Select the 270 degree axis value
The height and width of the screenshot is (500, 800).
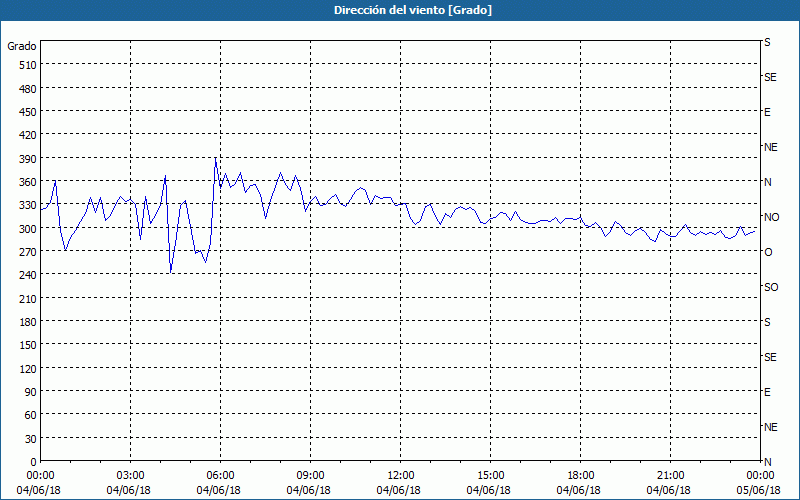pos(29,252)
